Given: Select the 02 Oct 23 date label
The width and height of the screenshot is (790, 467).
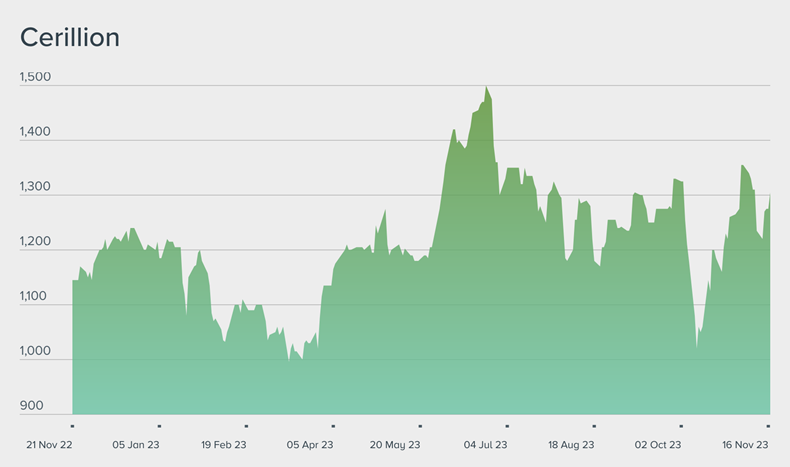Looking at the screenshot, I should pos(658,444).
